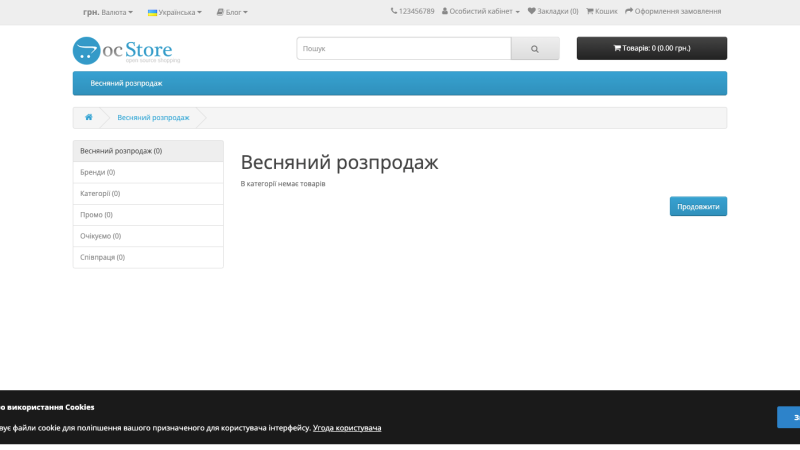
Task: Click the cart icon beside Кошик
Action: coord(590,11)
